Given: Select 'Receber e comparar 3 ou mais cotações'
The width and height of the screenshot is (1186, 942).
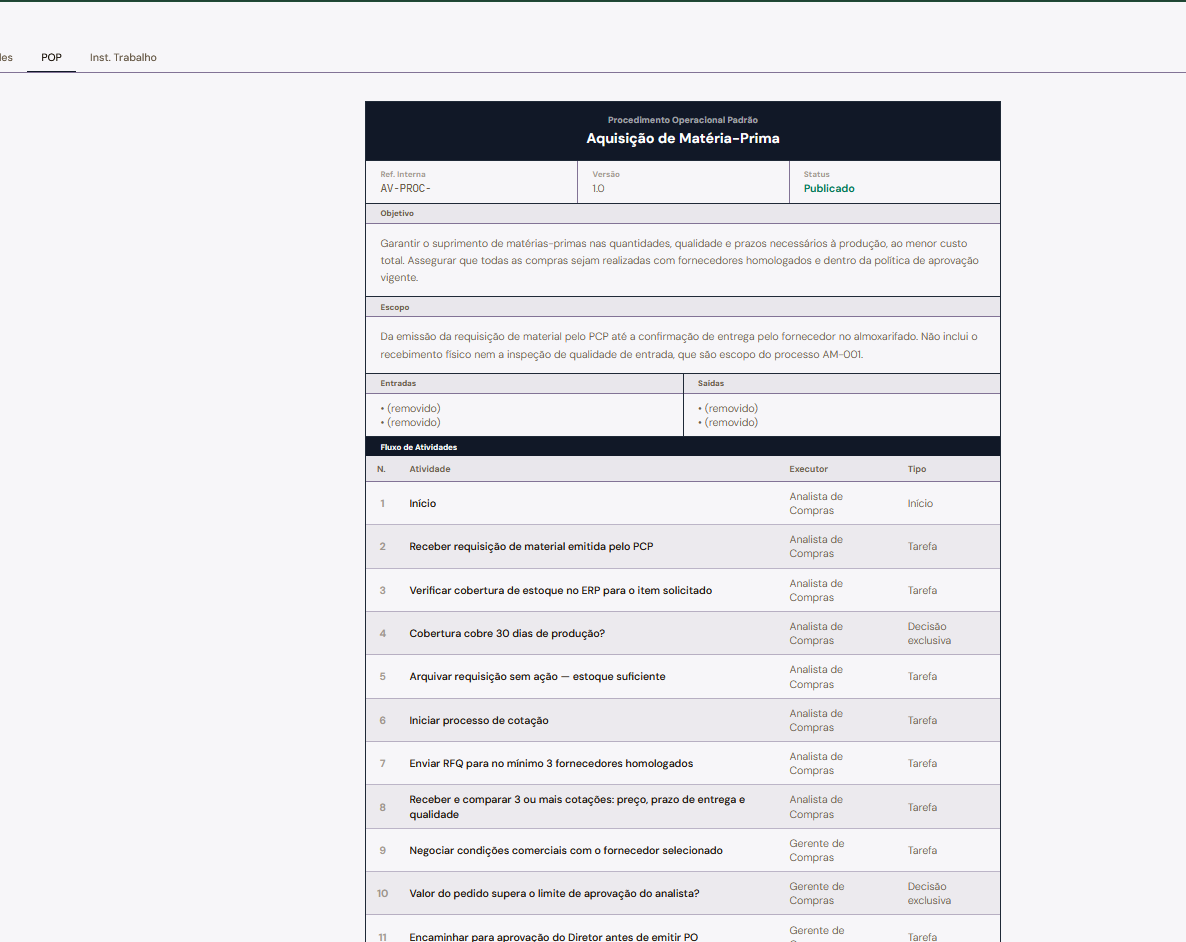Looking at the screenshot, I should [x=682, y=807].
